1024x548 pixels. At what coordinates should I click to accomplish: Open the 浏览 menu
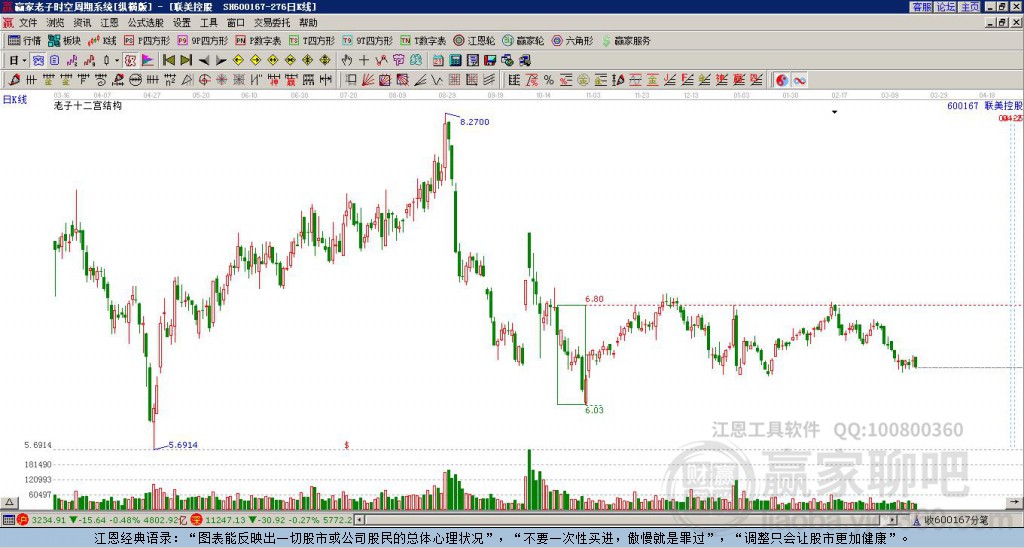56,23
